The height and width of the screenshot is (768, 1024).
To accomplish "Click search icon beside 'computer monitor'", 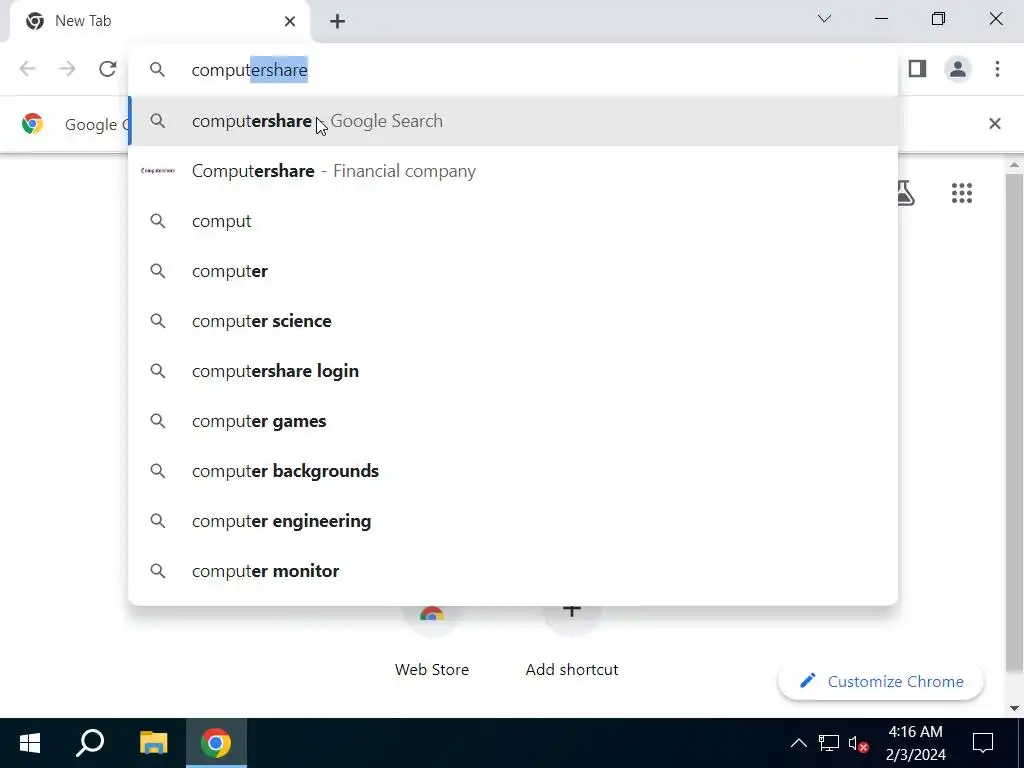I will 157,571.
